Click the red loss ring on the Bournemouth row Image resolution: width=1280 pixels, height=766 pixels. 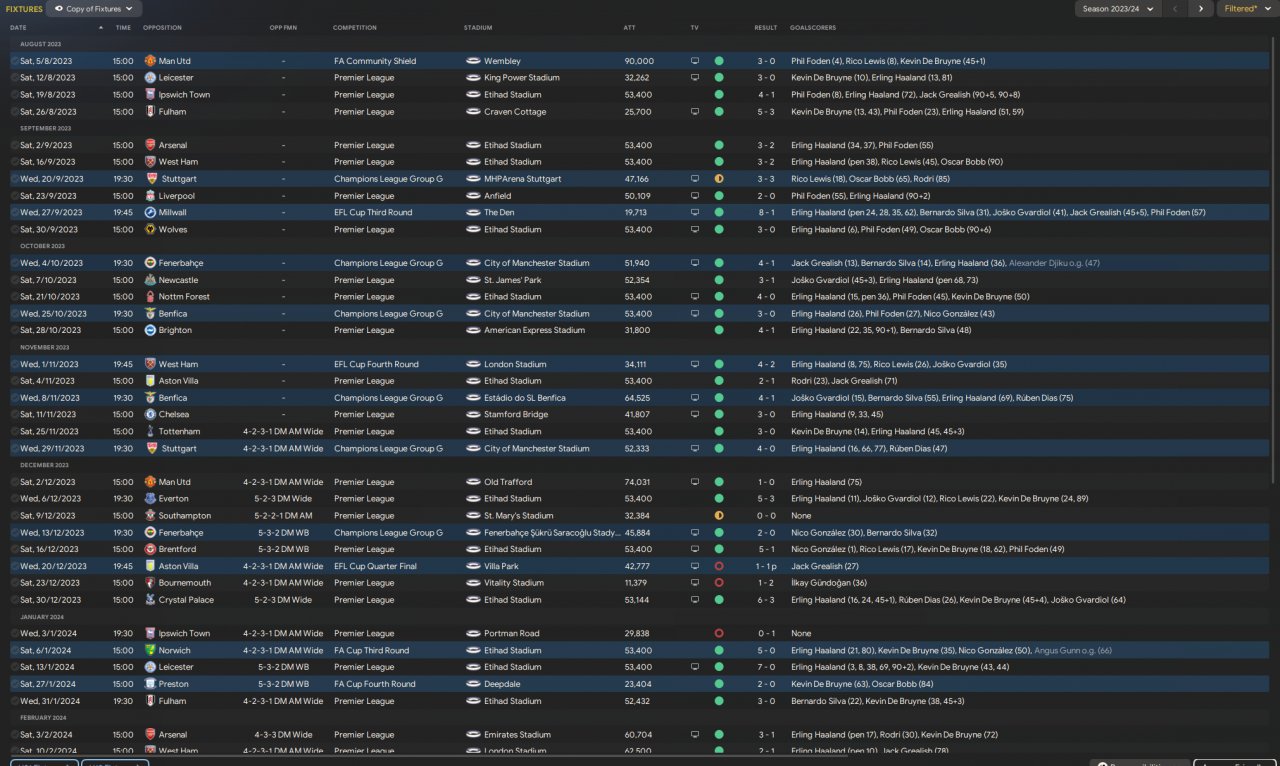pyautogui.click(x=719, y=583)
